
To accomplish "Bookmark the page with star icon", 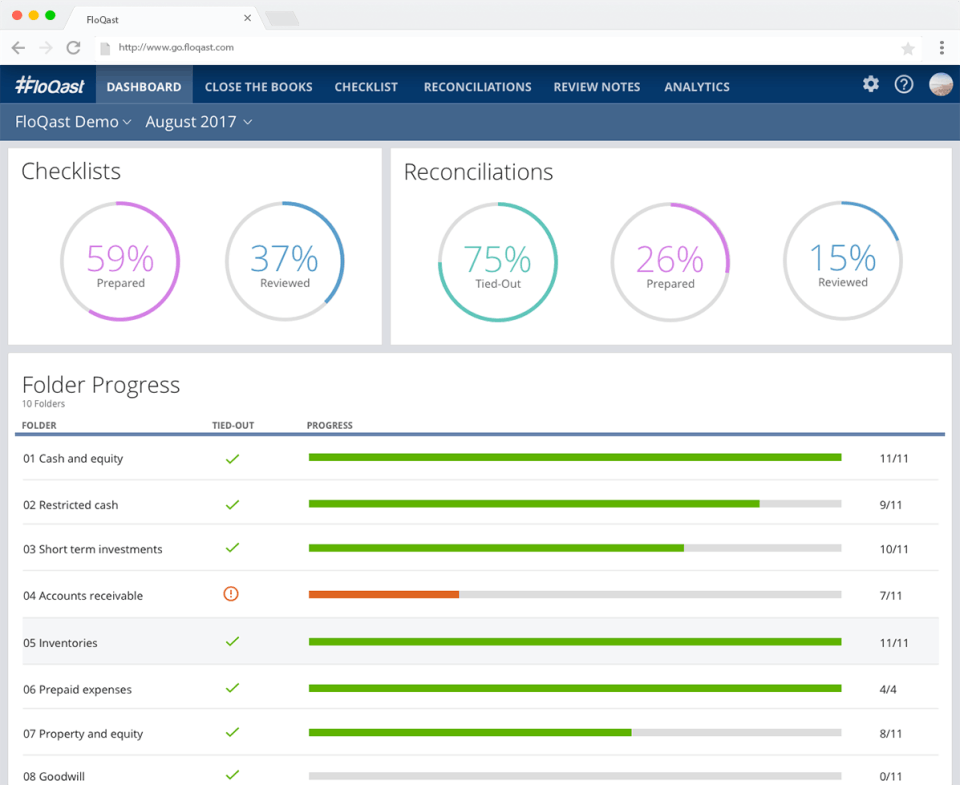I will tap(908, 48).
